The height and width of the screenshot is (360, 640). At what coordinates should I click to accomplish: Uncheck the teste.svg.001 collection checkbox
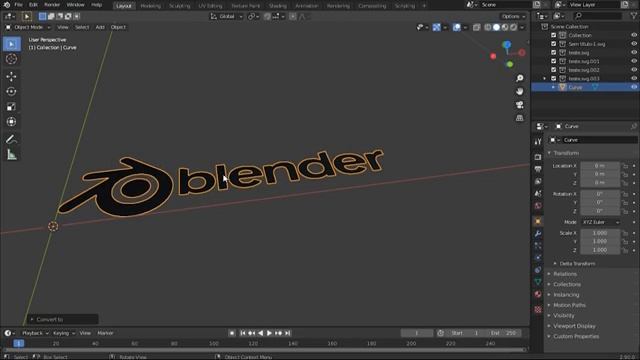pyautogui.click(x=553, y=61)
